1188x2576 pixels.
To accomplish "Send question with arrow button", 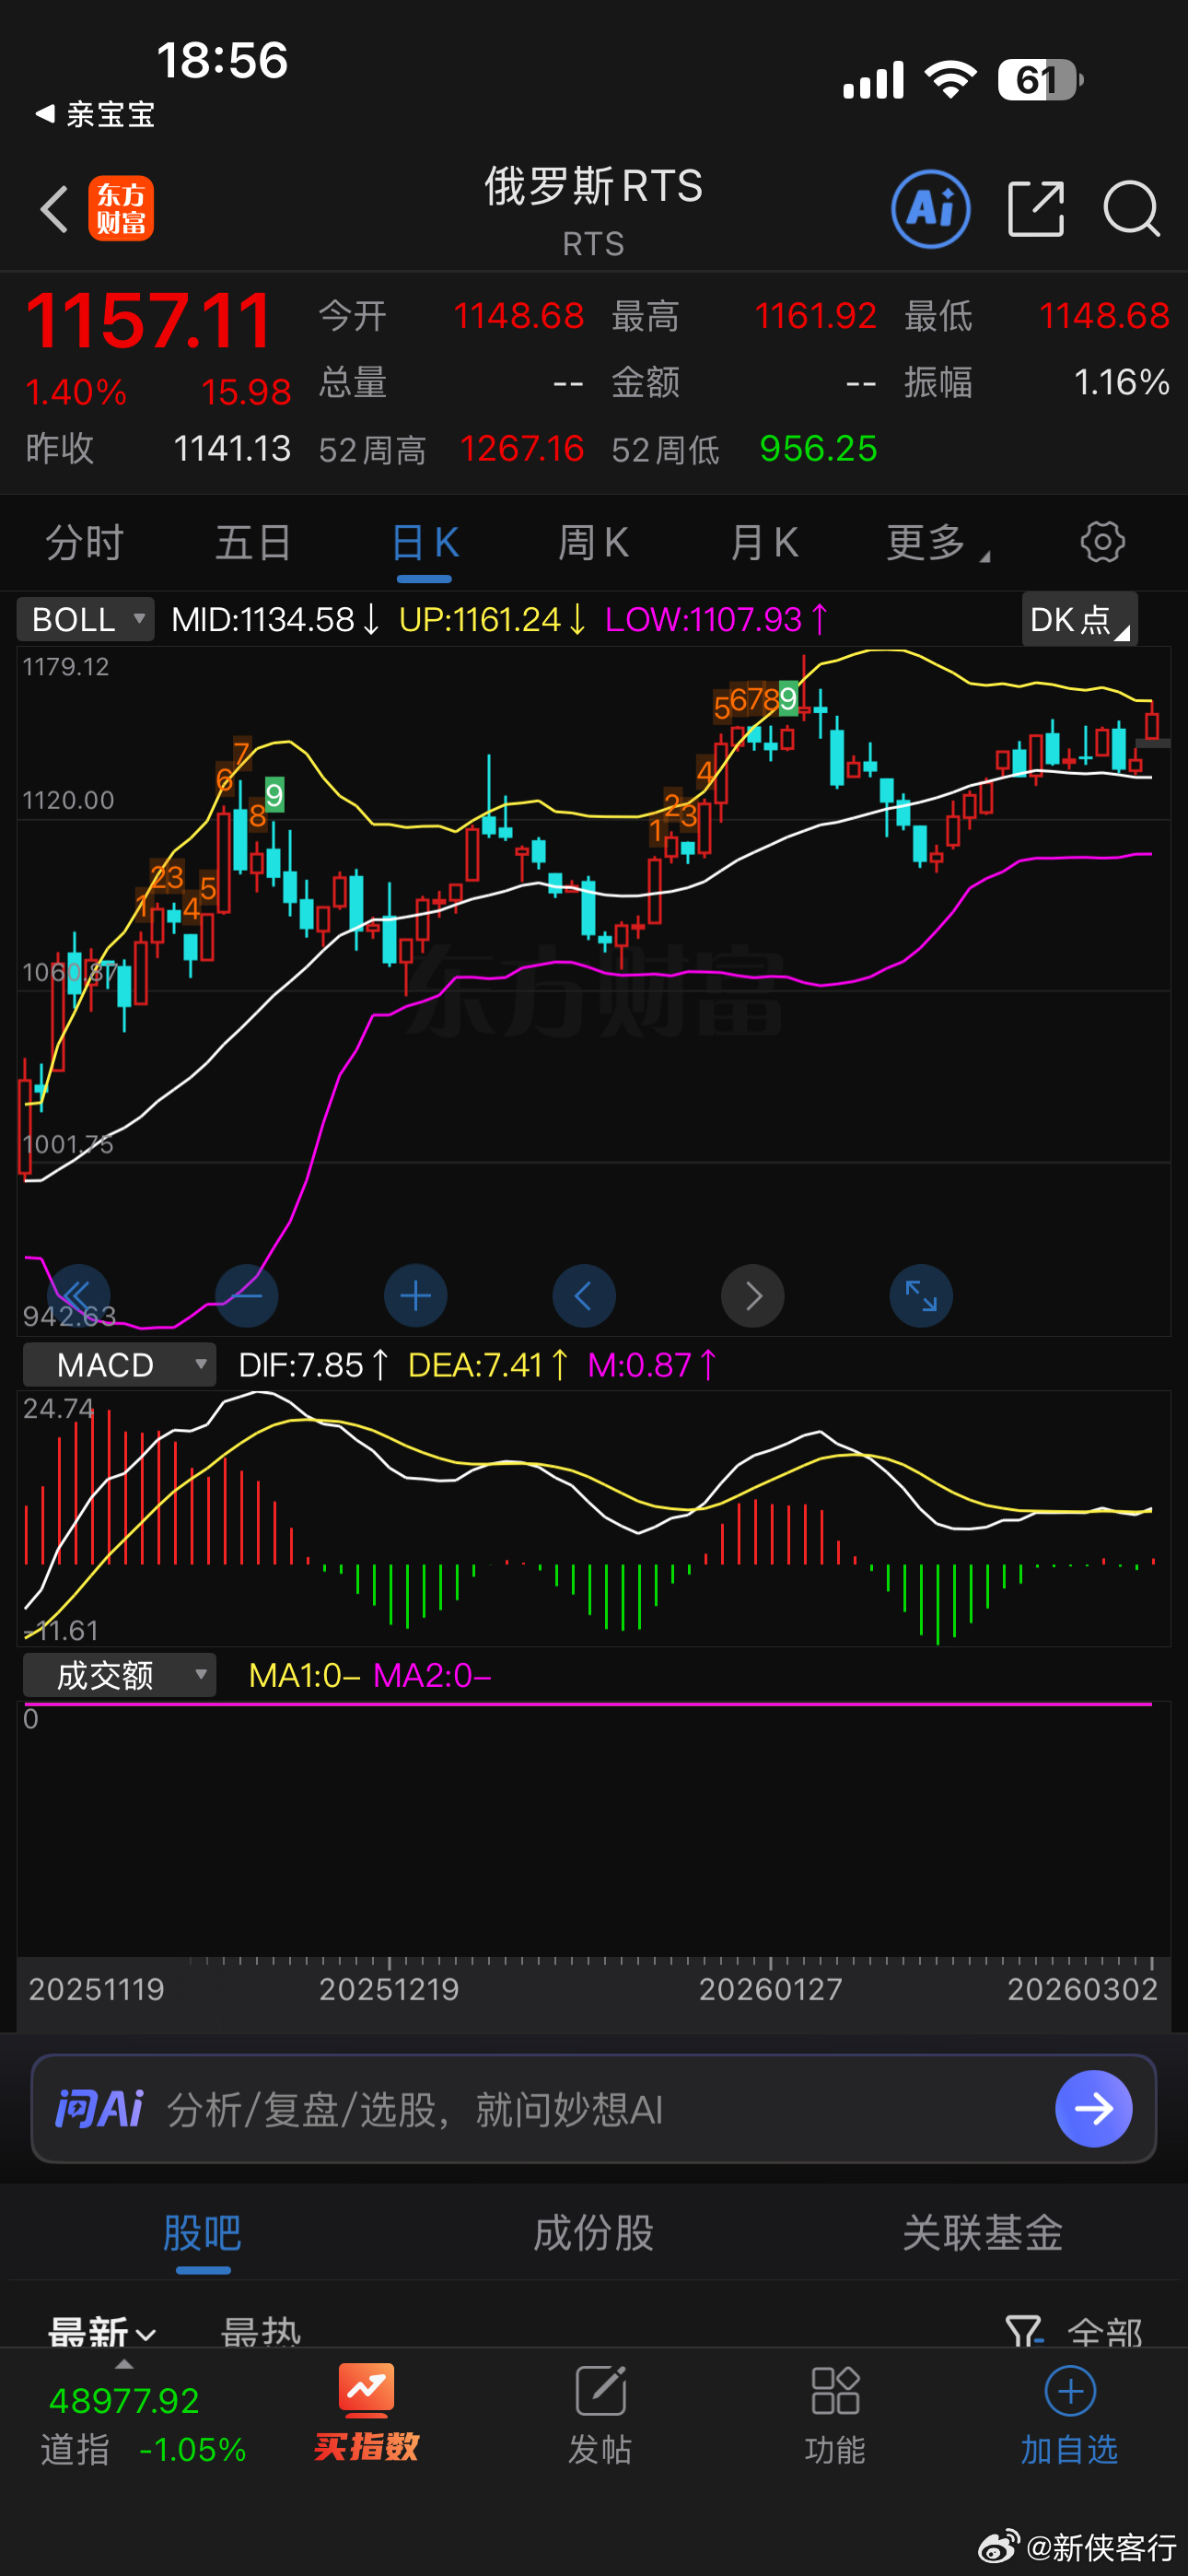I will [1094, 2108].
